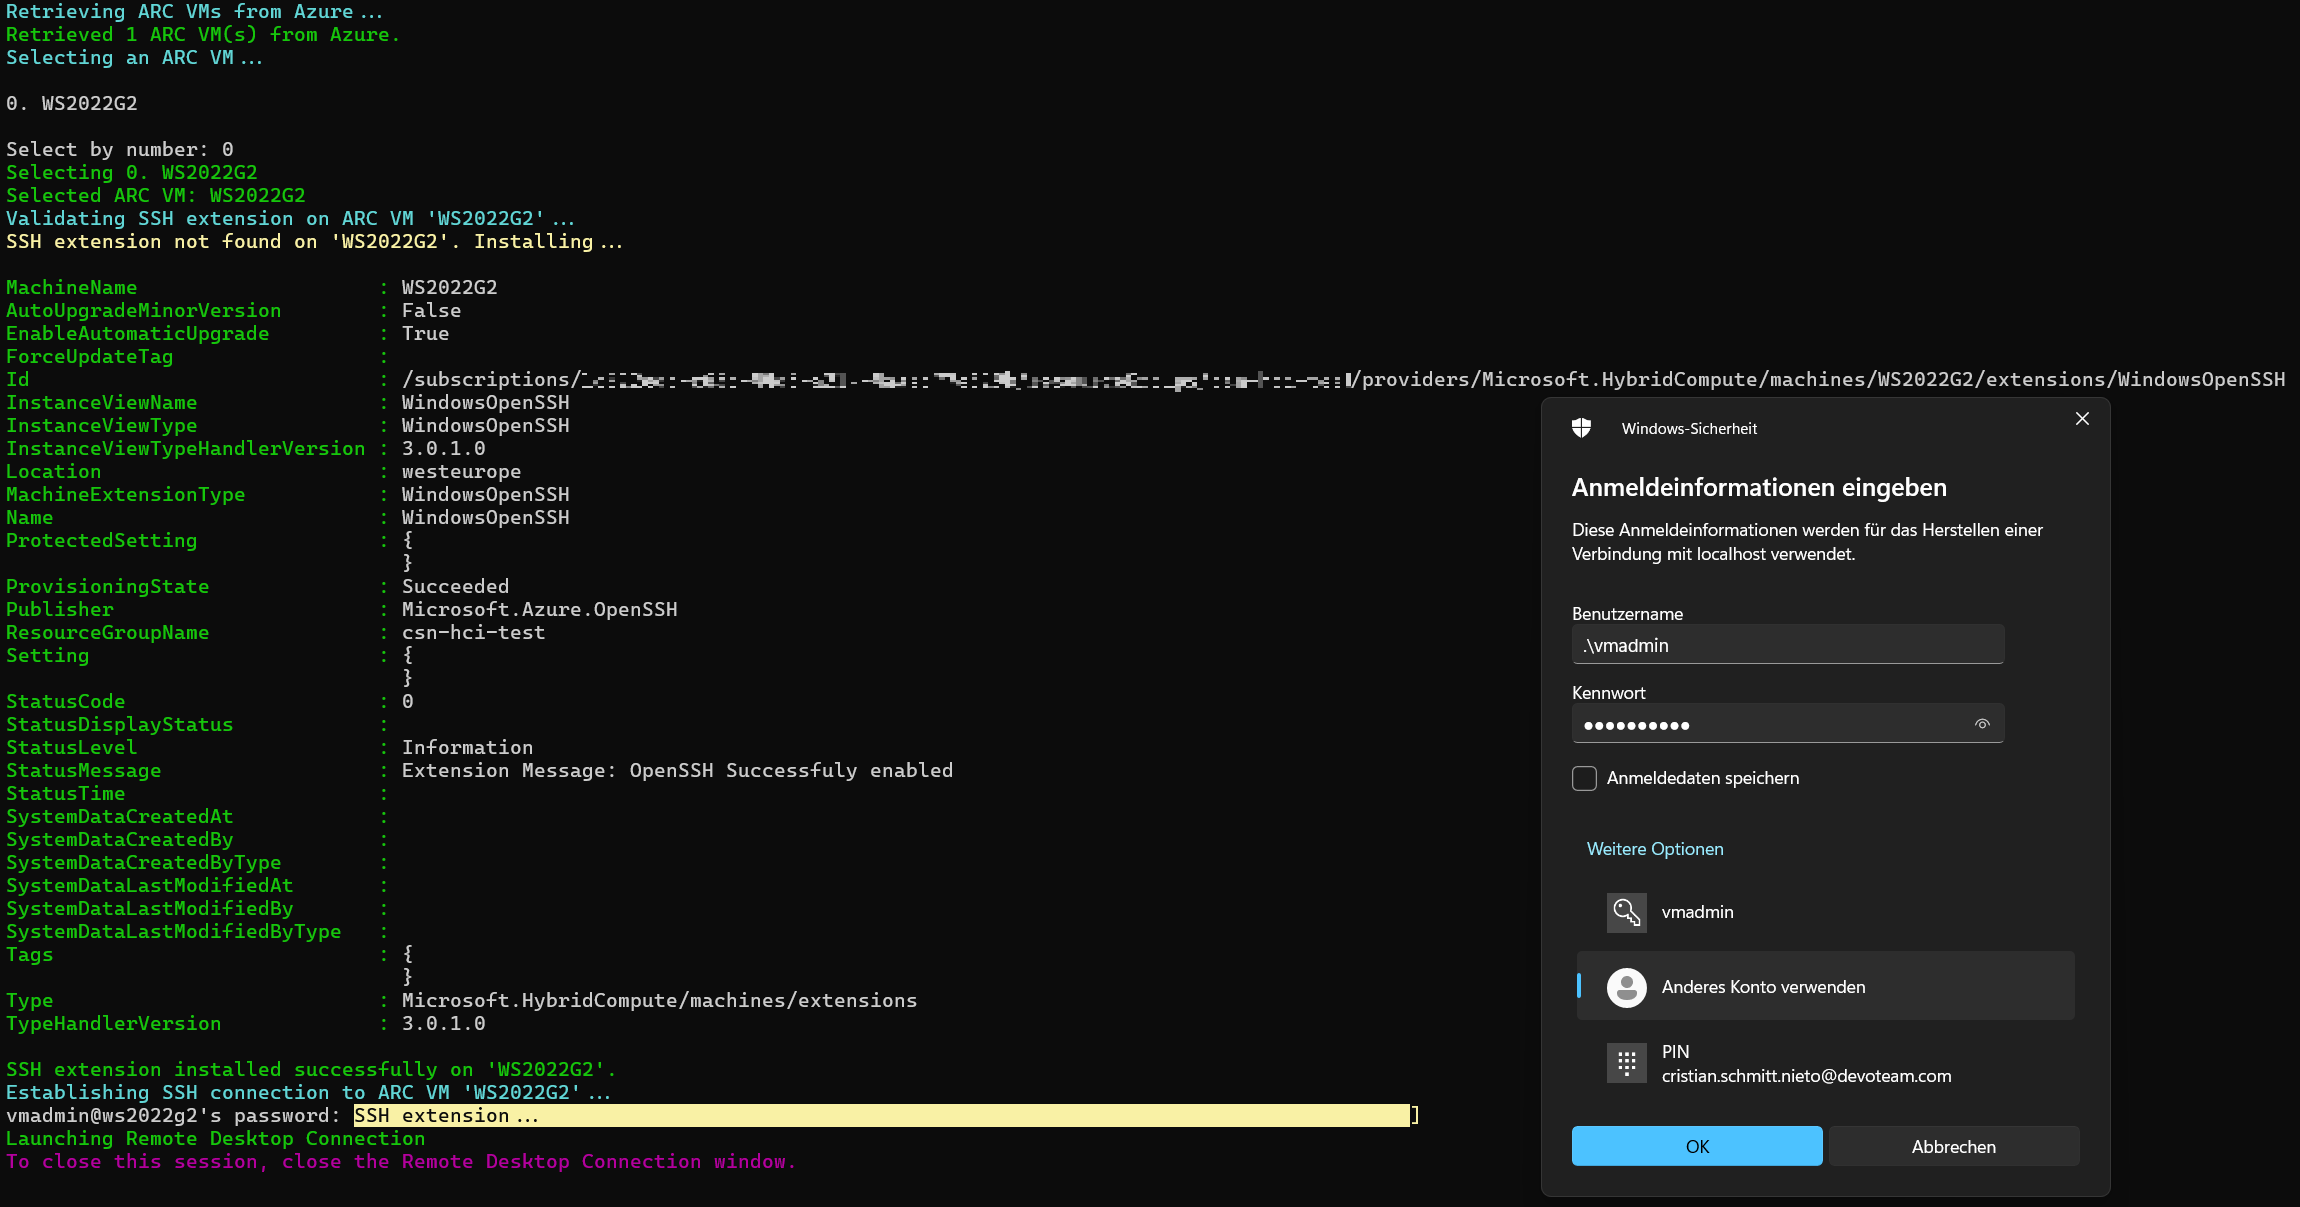The height and width of the screenshot is (1207, 2300).
Task: Click the Microsoft.HybridCompute/machines/extensions Type value
Action: pyautogui.click(x=659, y=1000)
